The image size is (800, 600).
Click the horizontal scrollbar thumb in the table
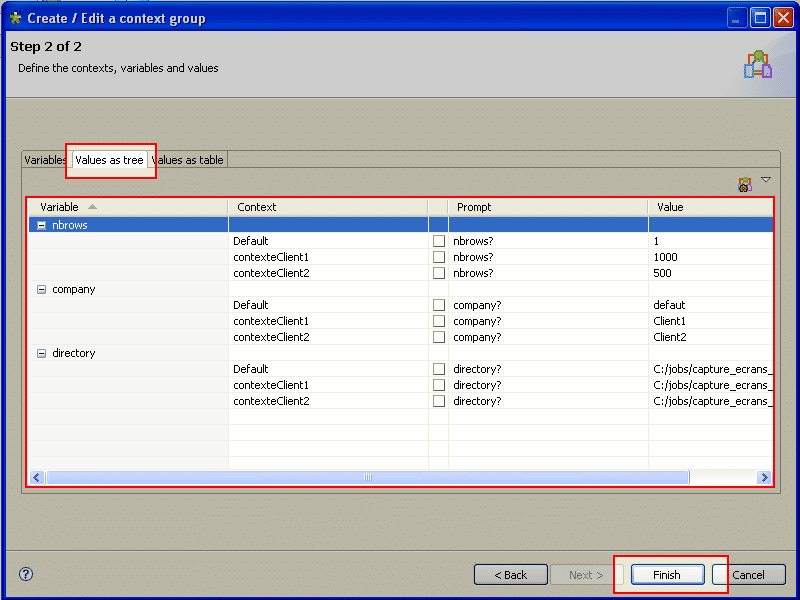coord(367,478)
